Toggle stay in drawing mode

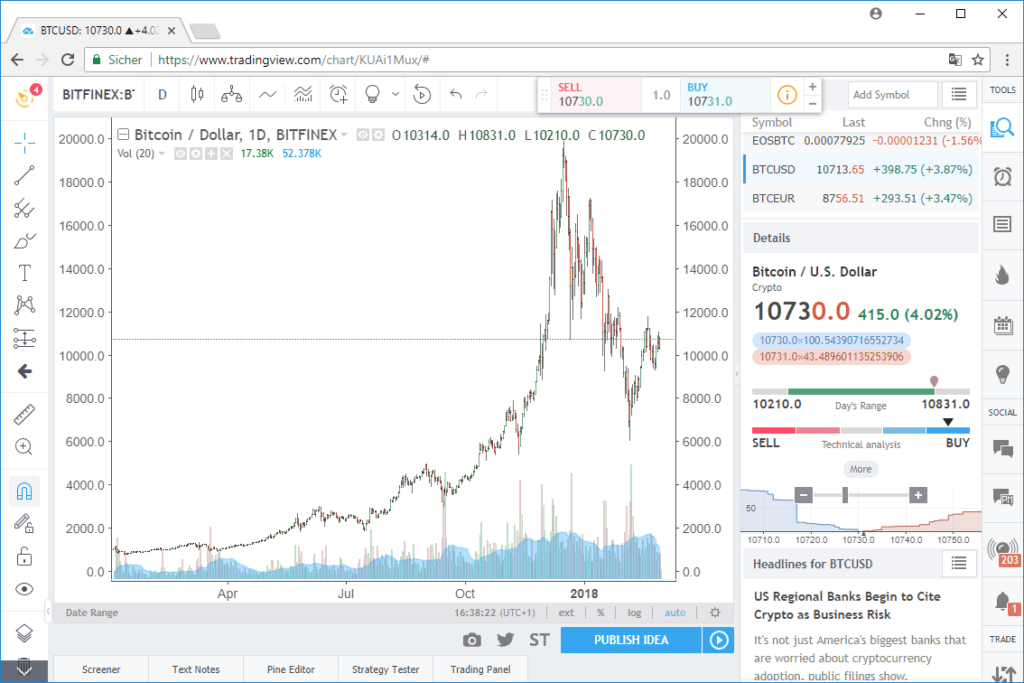pyautogui.click(x=24, y=524)
